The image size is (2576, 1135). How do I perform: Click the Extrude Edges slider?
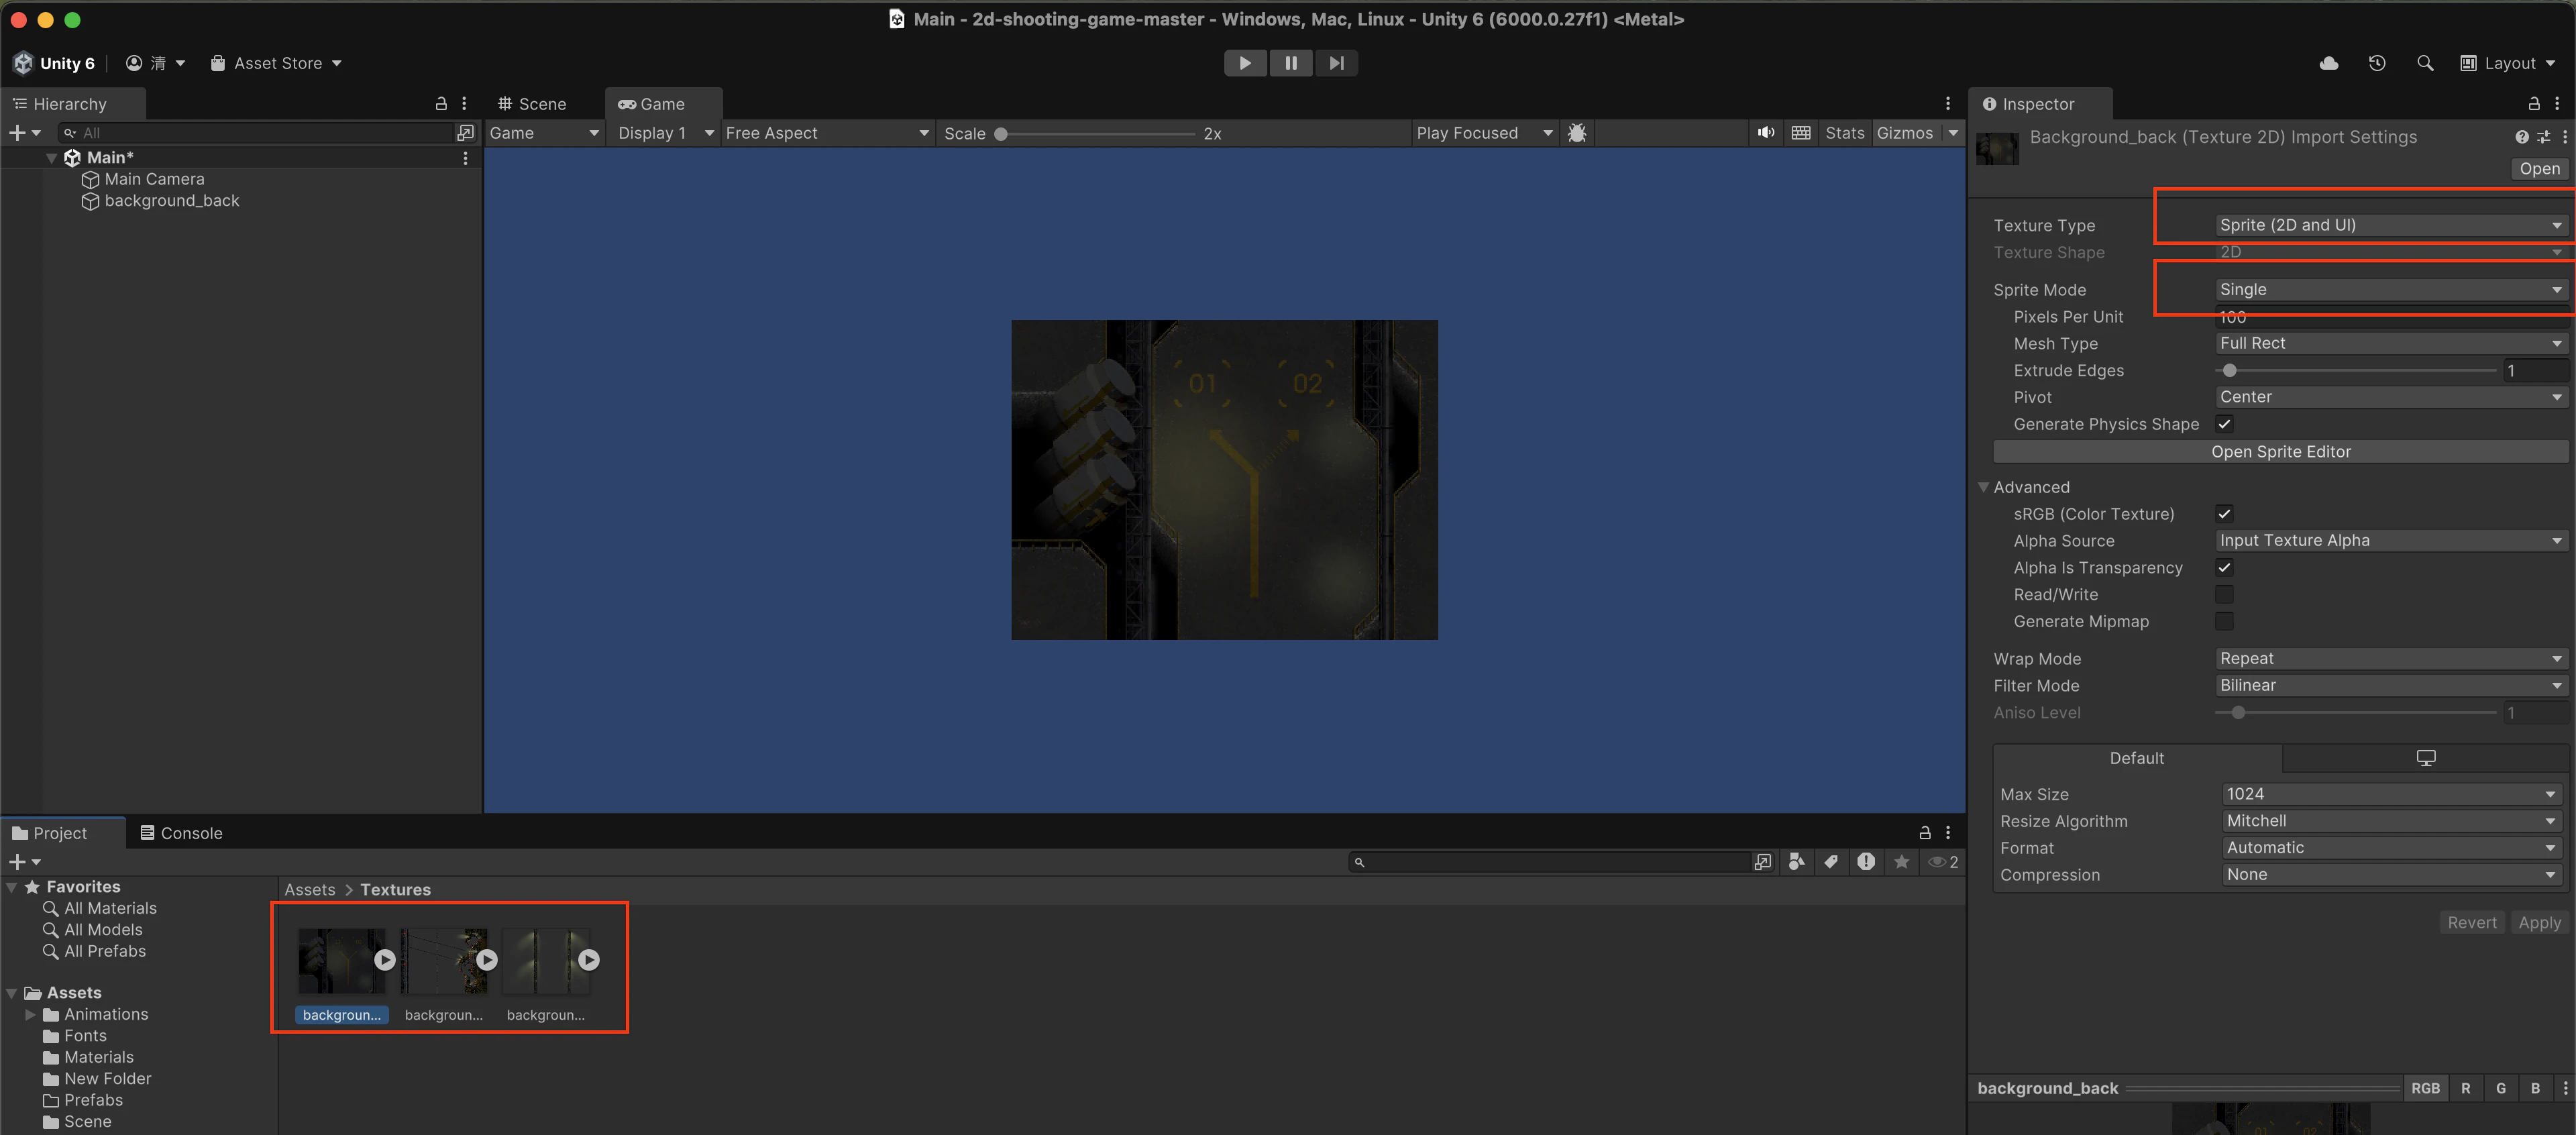tap(2356, 371)
